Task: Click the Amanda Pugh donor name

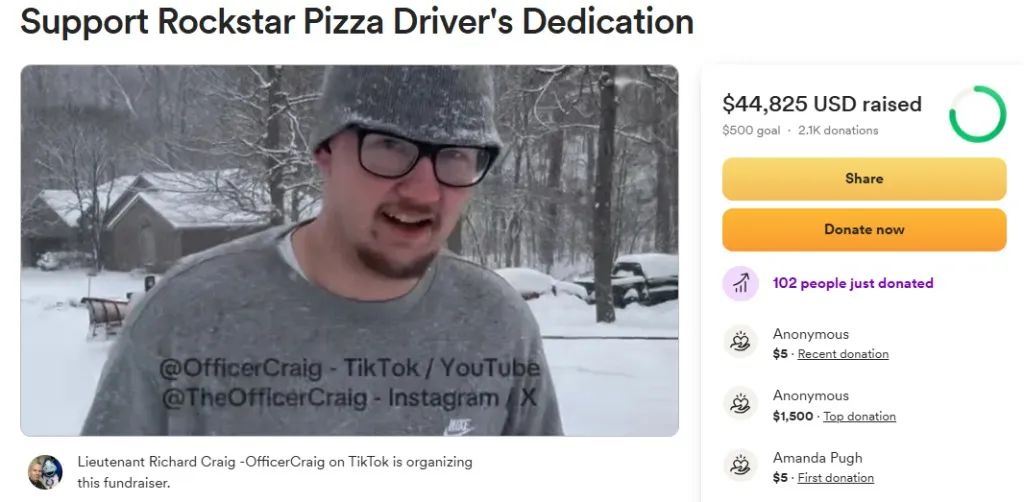Action: click(817, 458)
